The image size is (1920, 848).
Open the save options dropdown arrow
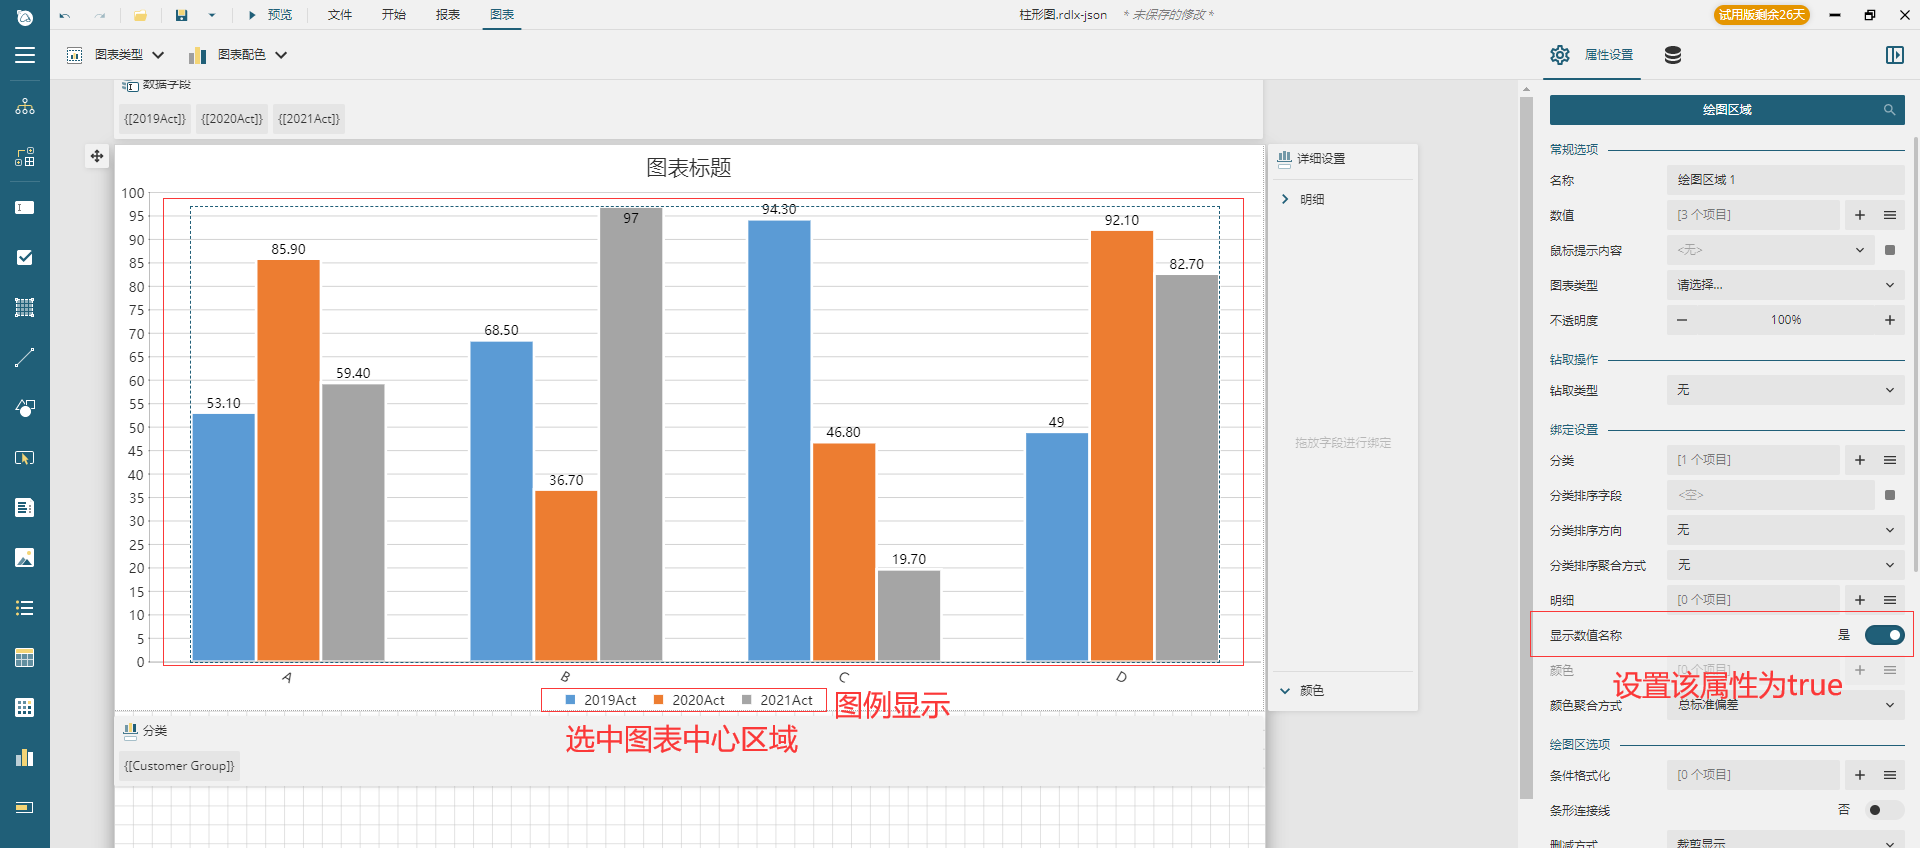[212, 15]
